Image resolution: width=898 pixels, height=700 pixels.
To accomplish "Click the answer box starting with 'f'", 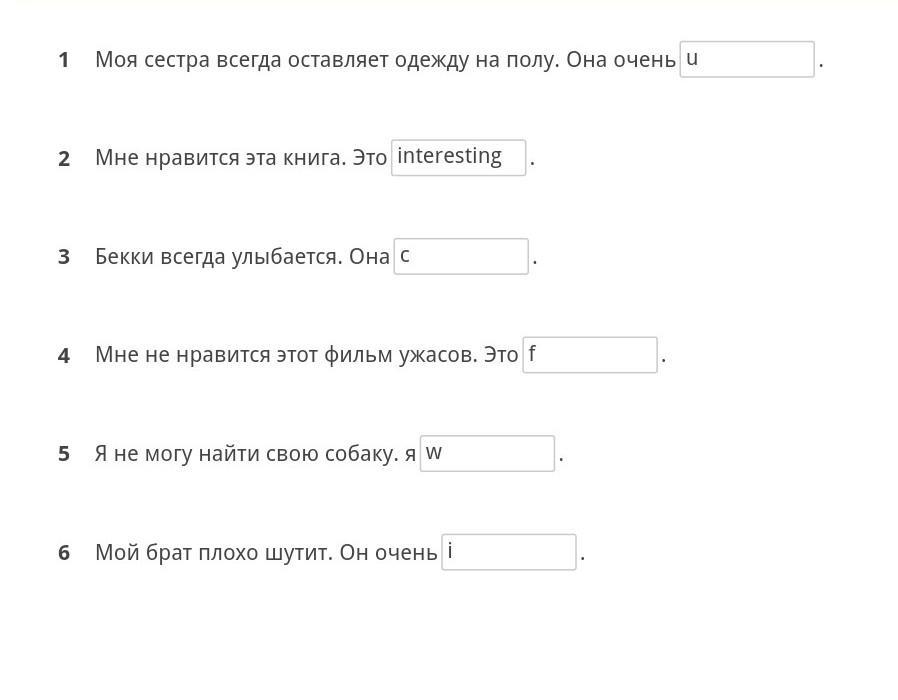I will (590, 355).
